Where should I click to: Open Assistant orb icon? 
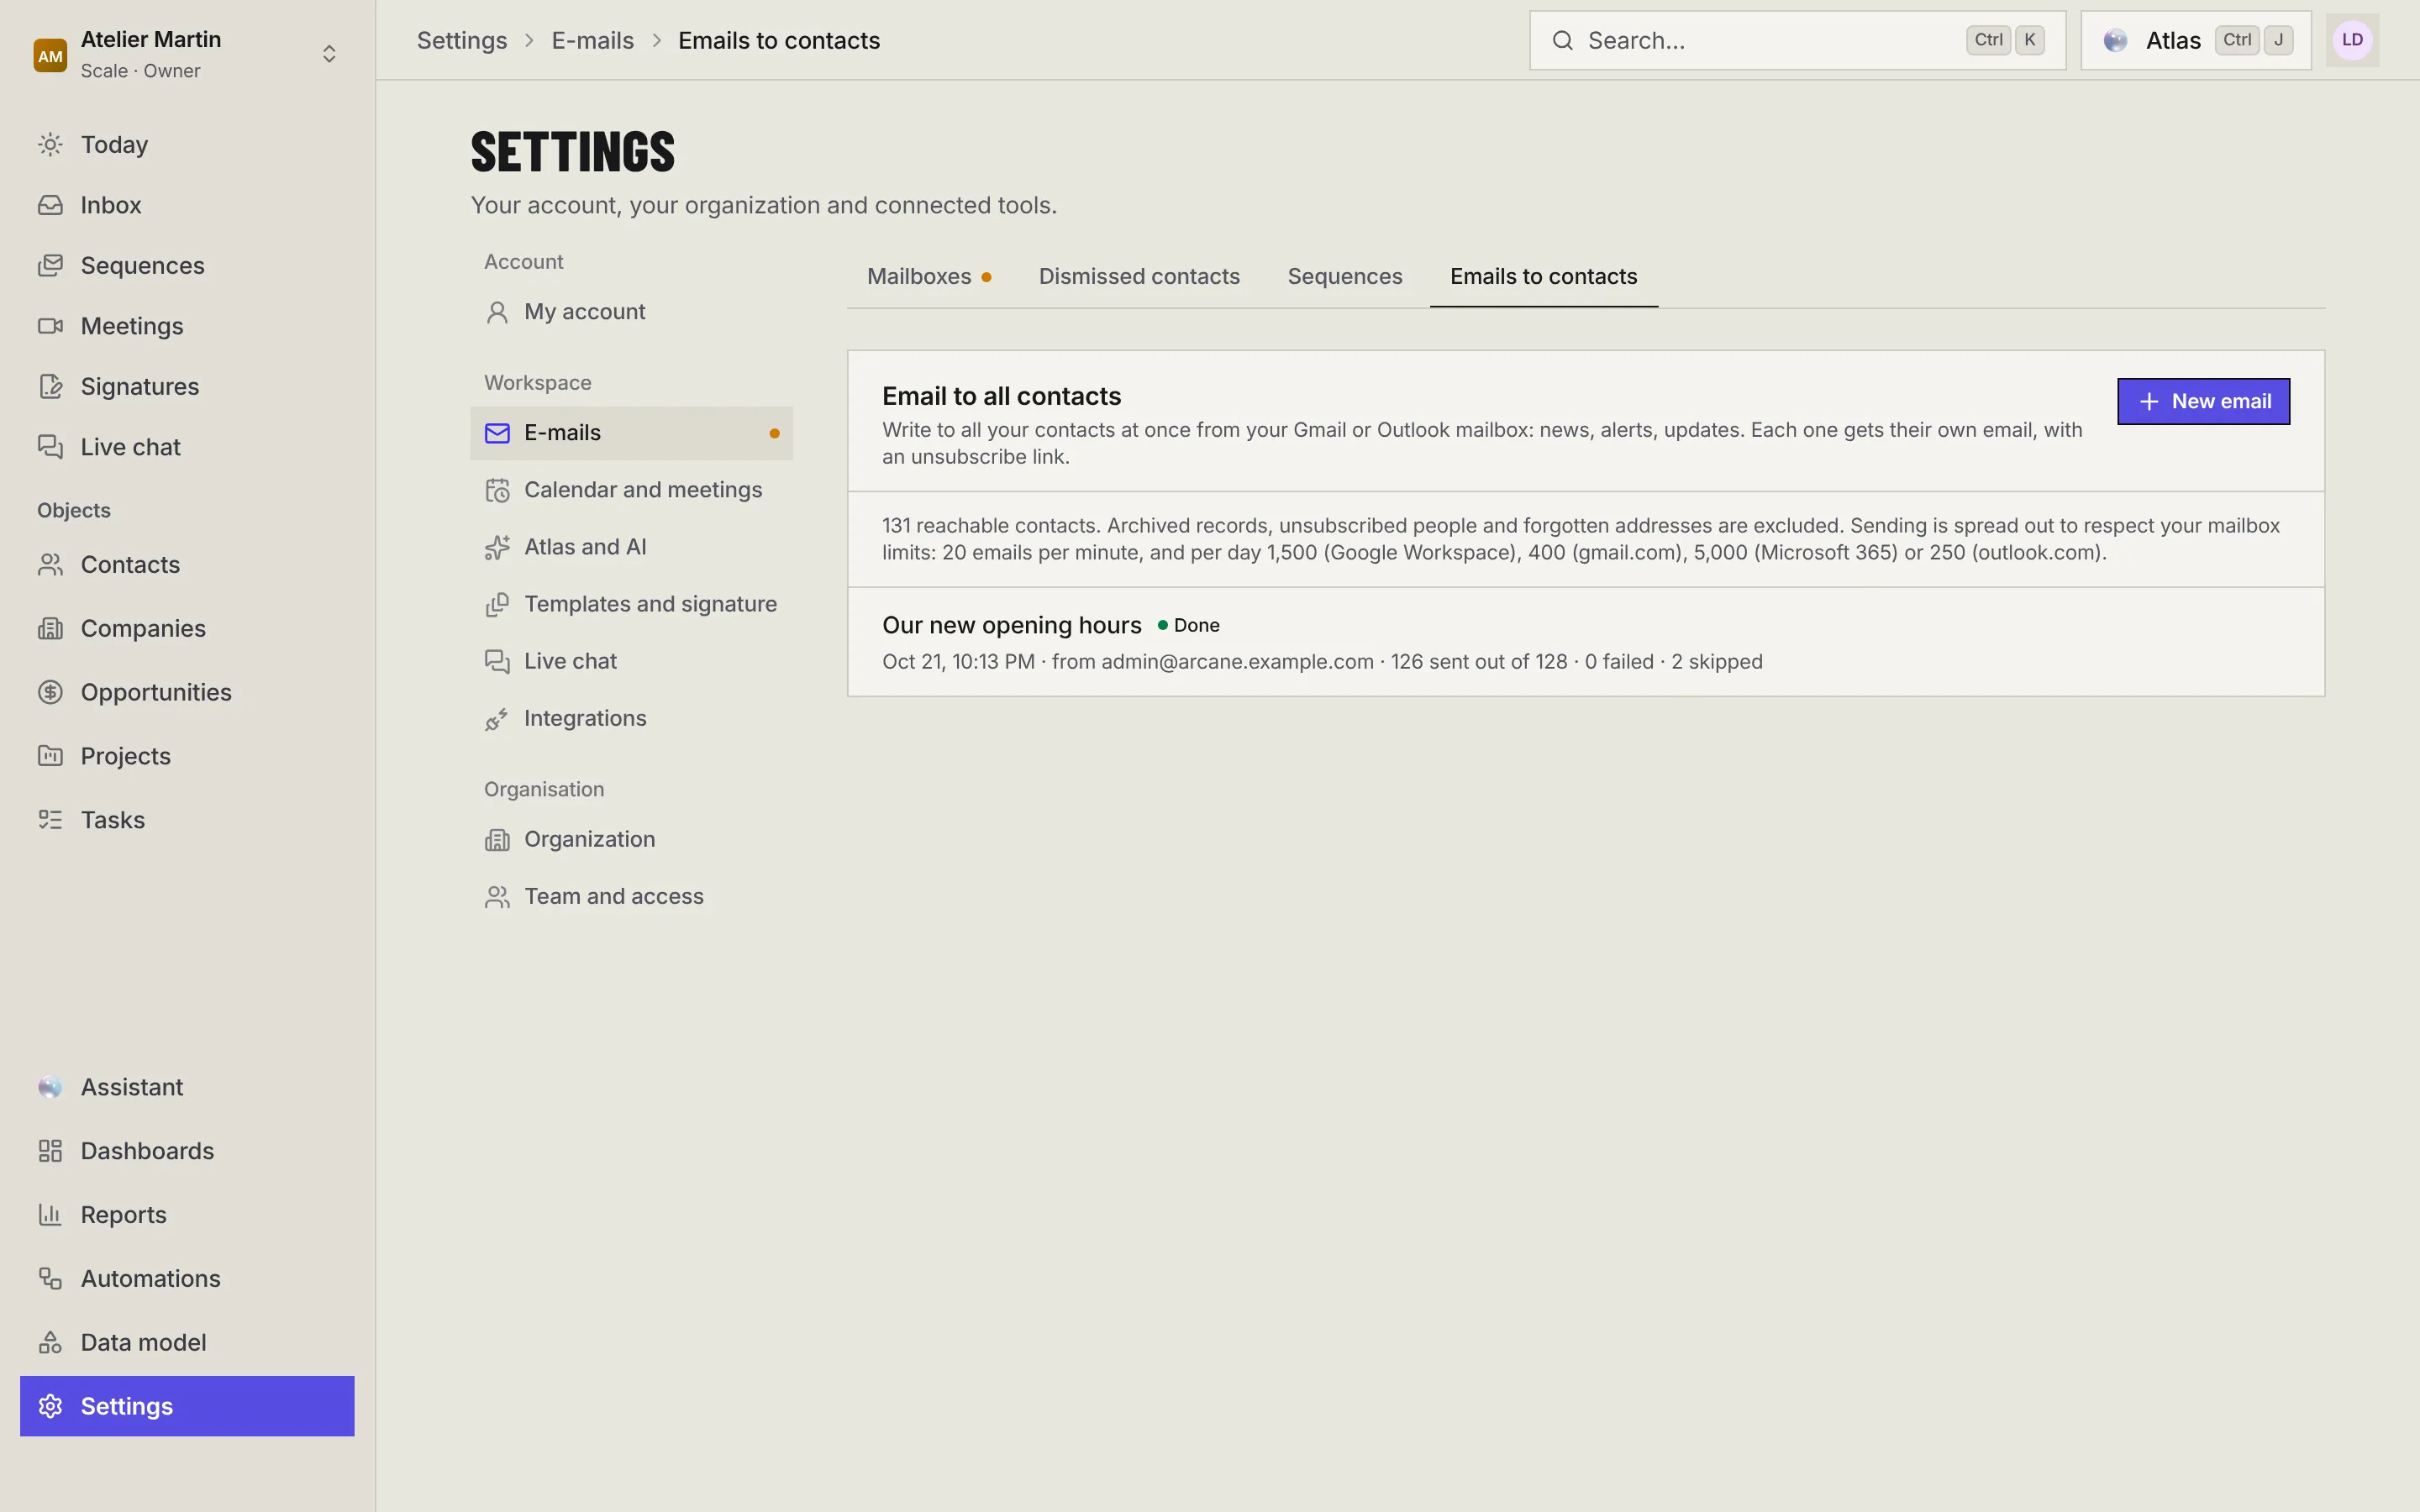click(x=50, y=1087)
